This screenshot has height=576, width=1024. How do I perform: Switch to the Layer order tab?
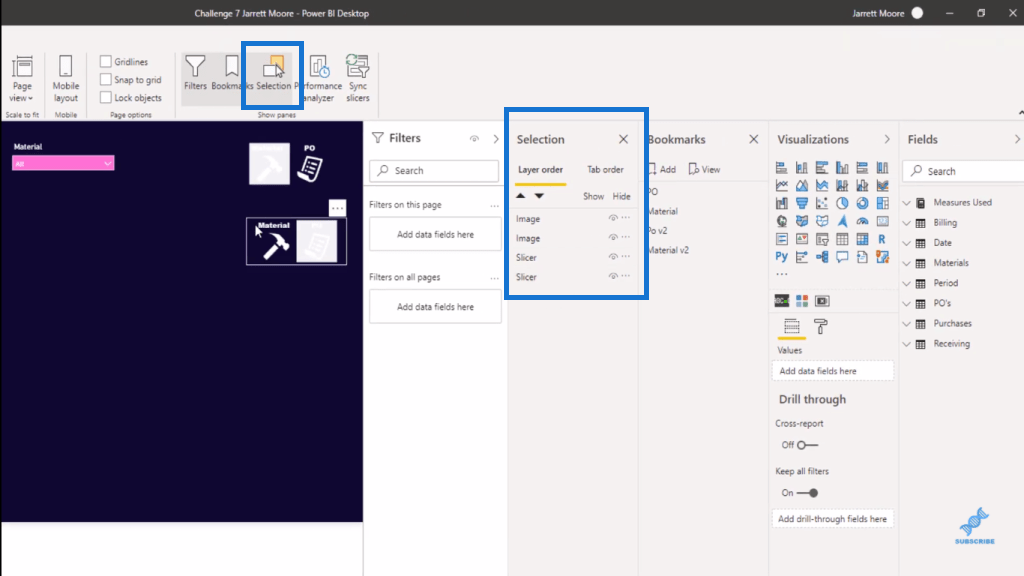pos(540,170)
